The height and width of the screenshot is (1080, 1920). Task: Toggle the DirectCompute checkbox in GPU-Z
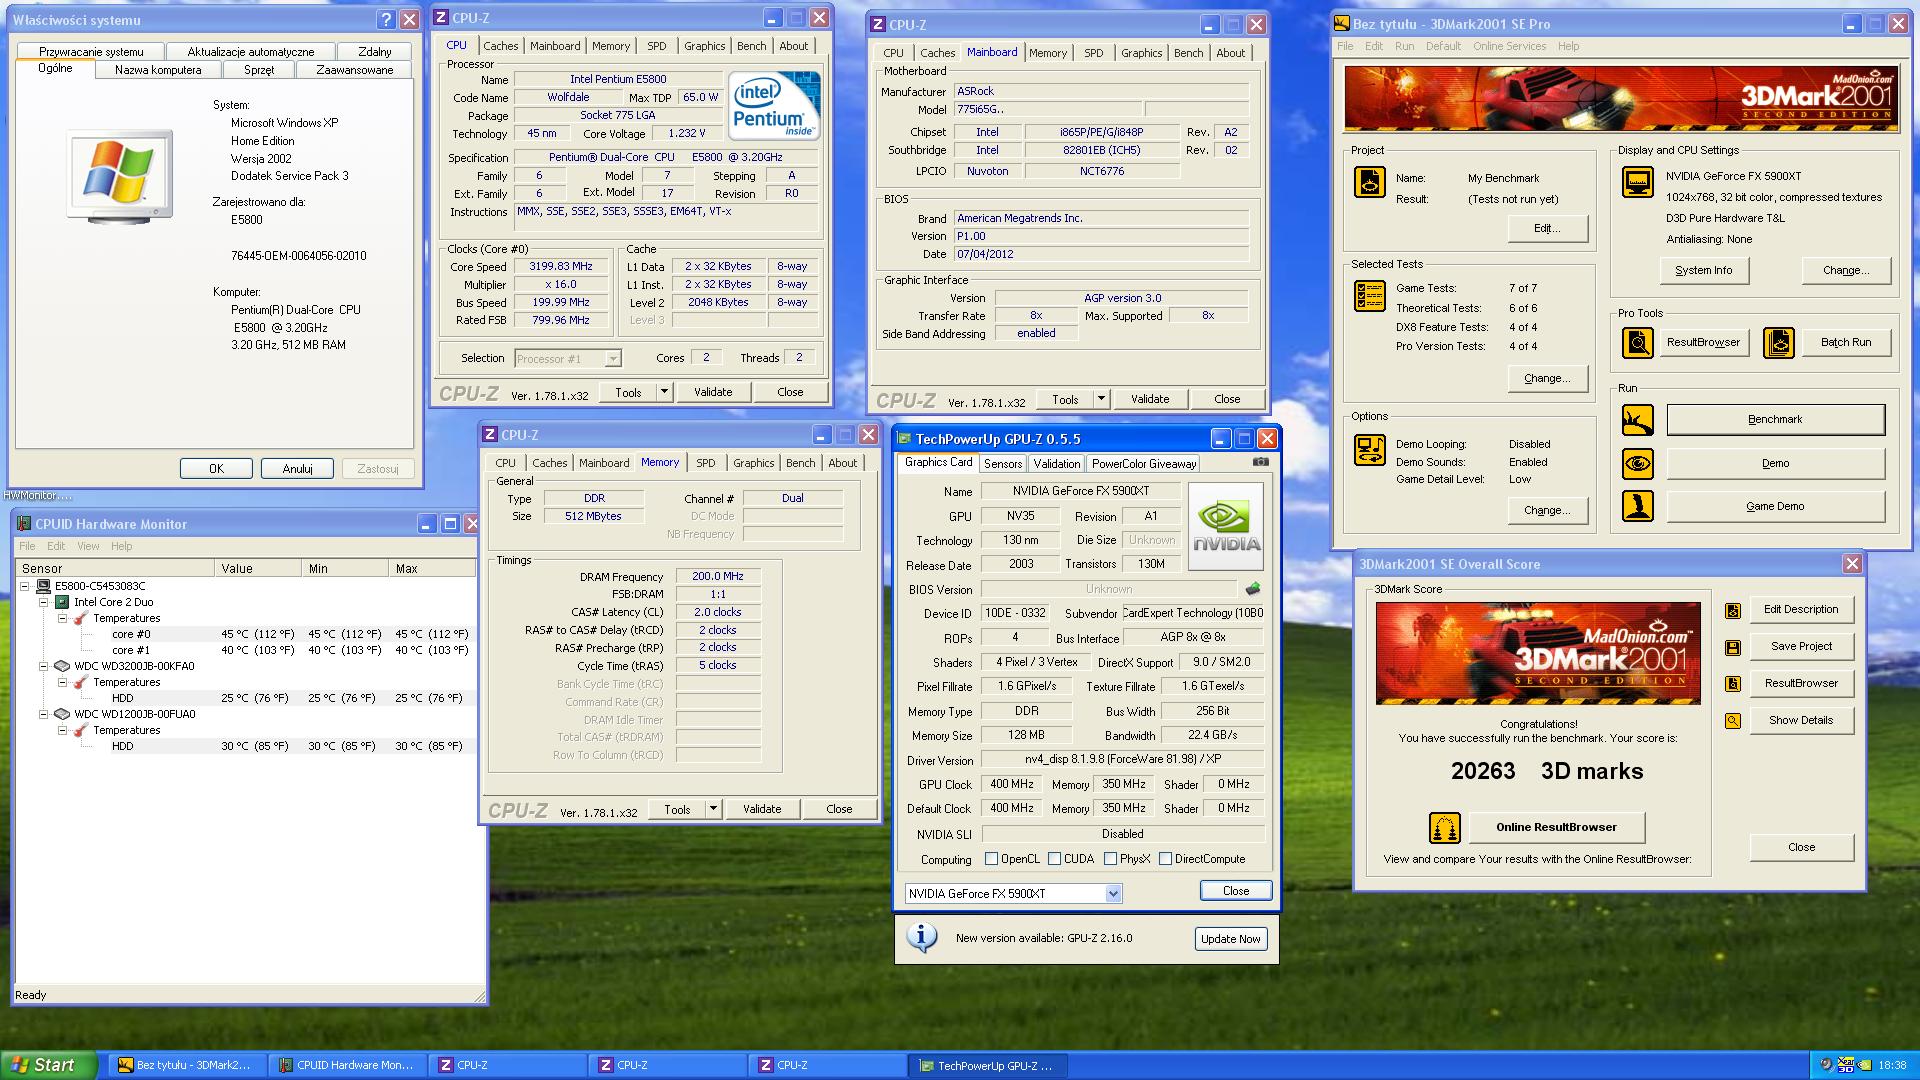[x=1165, y=859]
